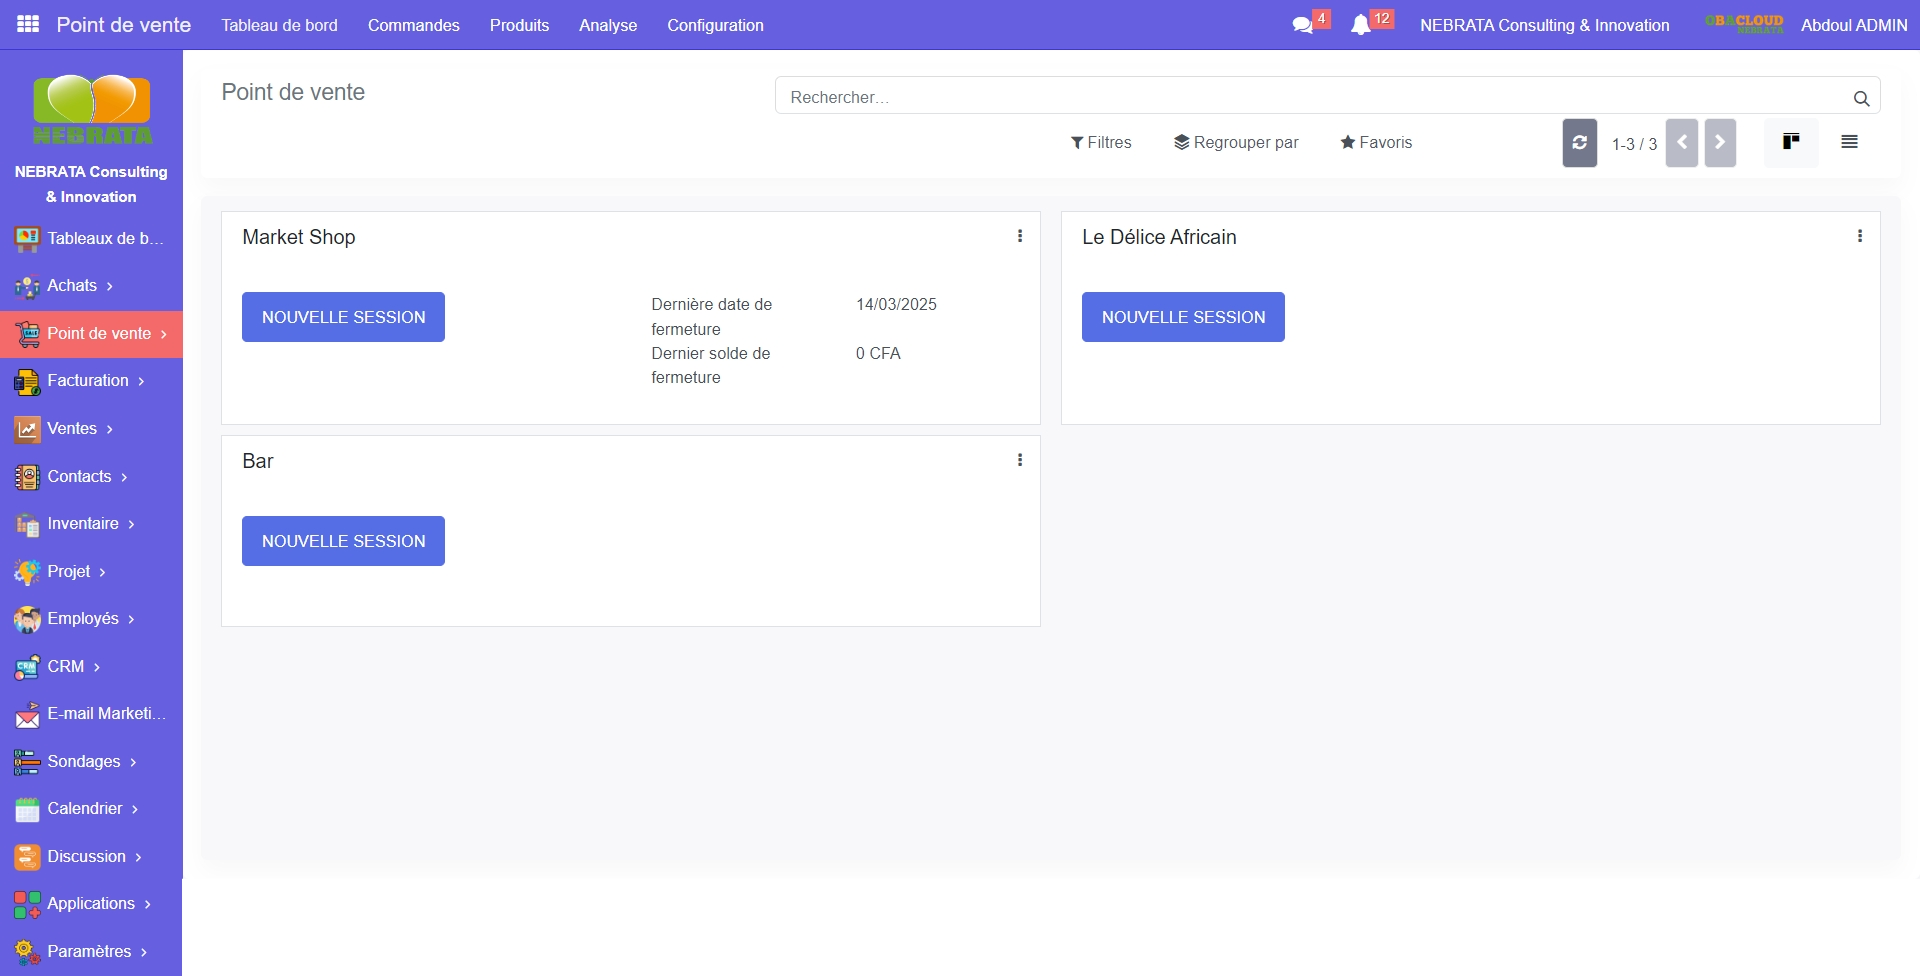The height and width of the screenshot is (976, 1920).
Task: Click the Rechercher search field
Action: coord(1310,97)
